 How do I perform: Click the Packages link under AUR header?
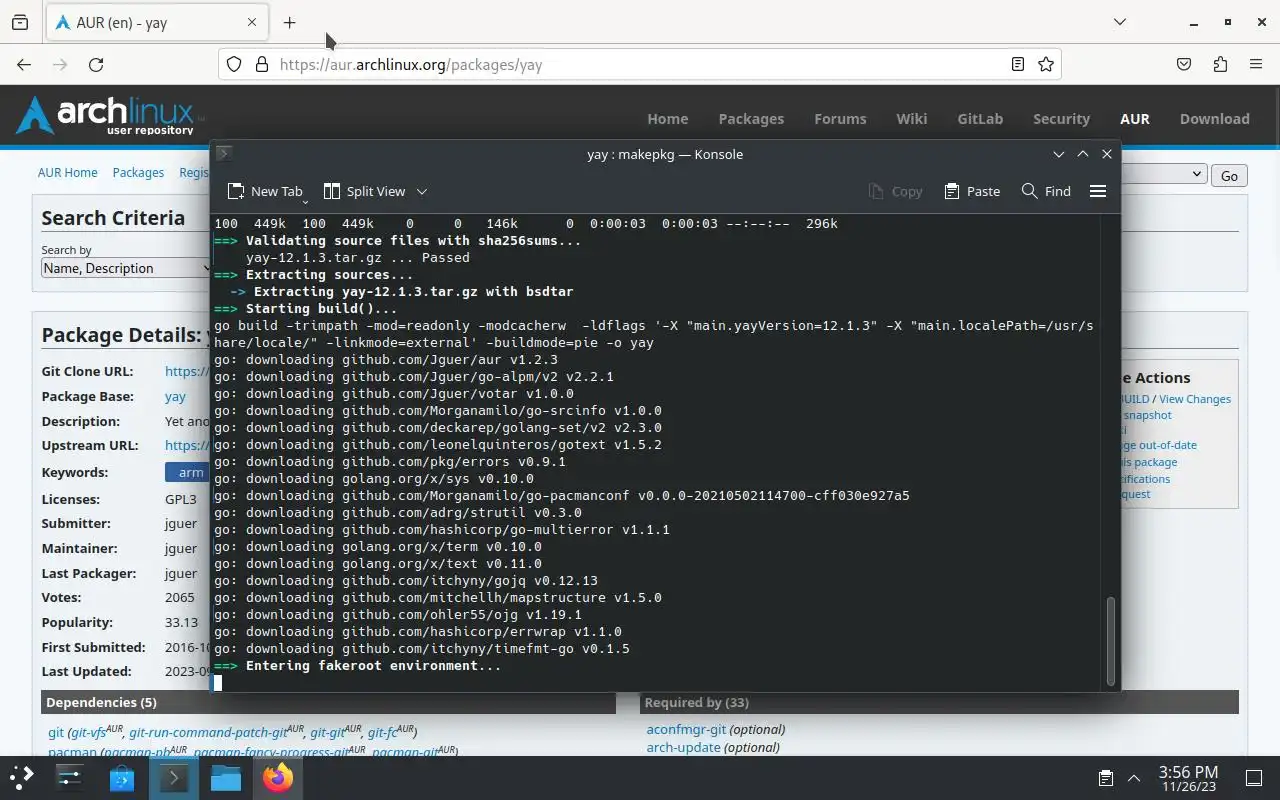coord(138,172)
